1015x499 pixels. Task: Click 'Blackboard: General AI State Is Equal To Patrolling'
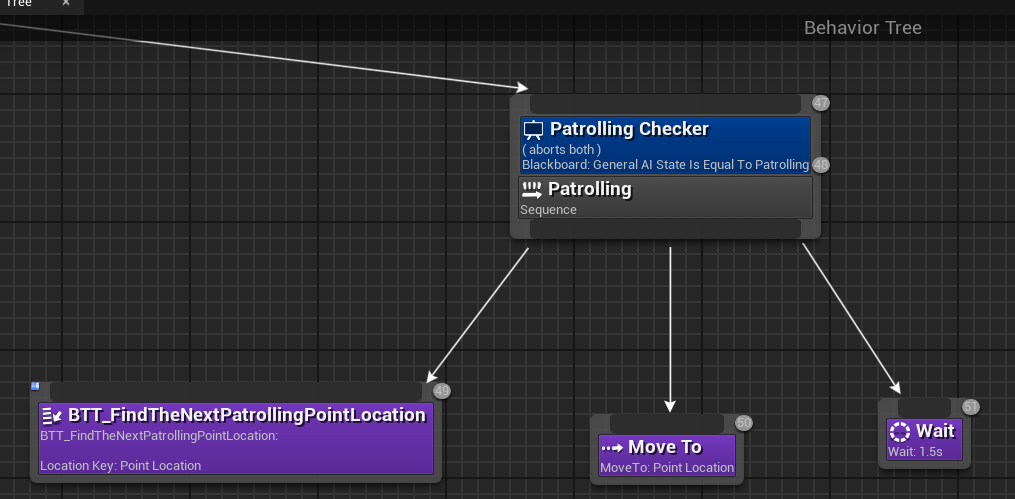665,165
